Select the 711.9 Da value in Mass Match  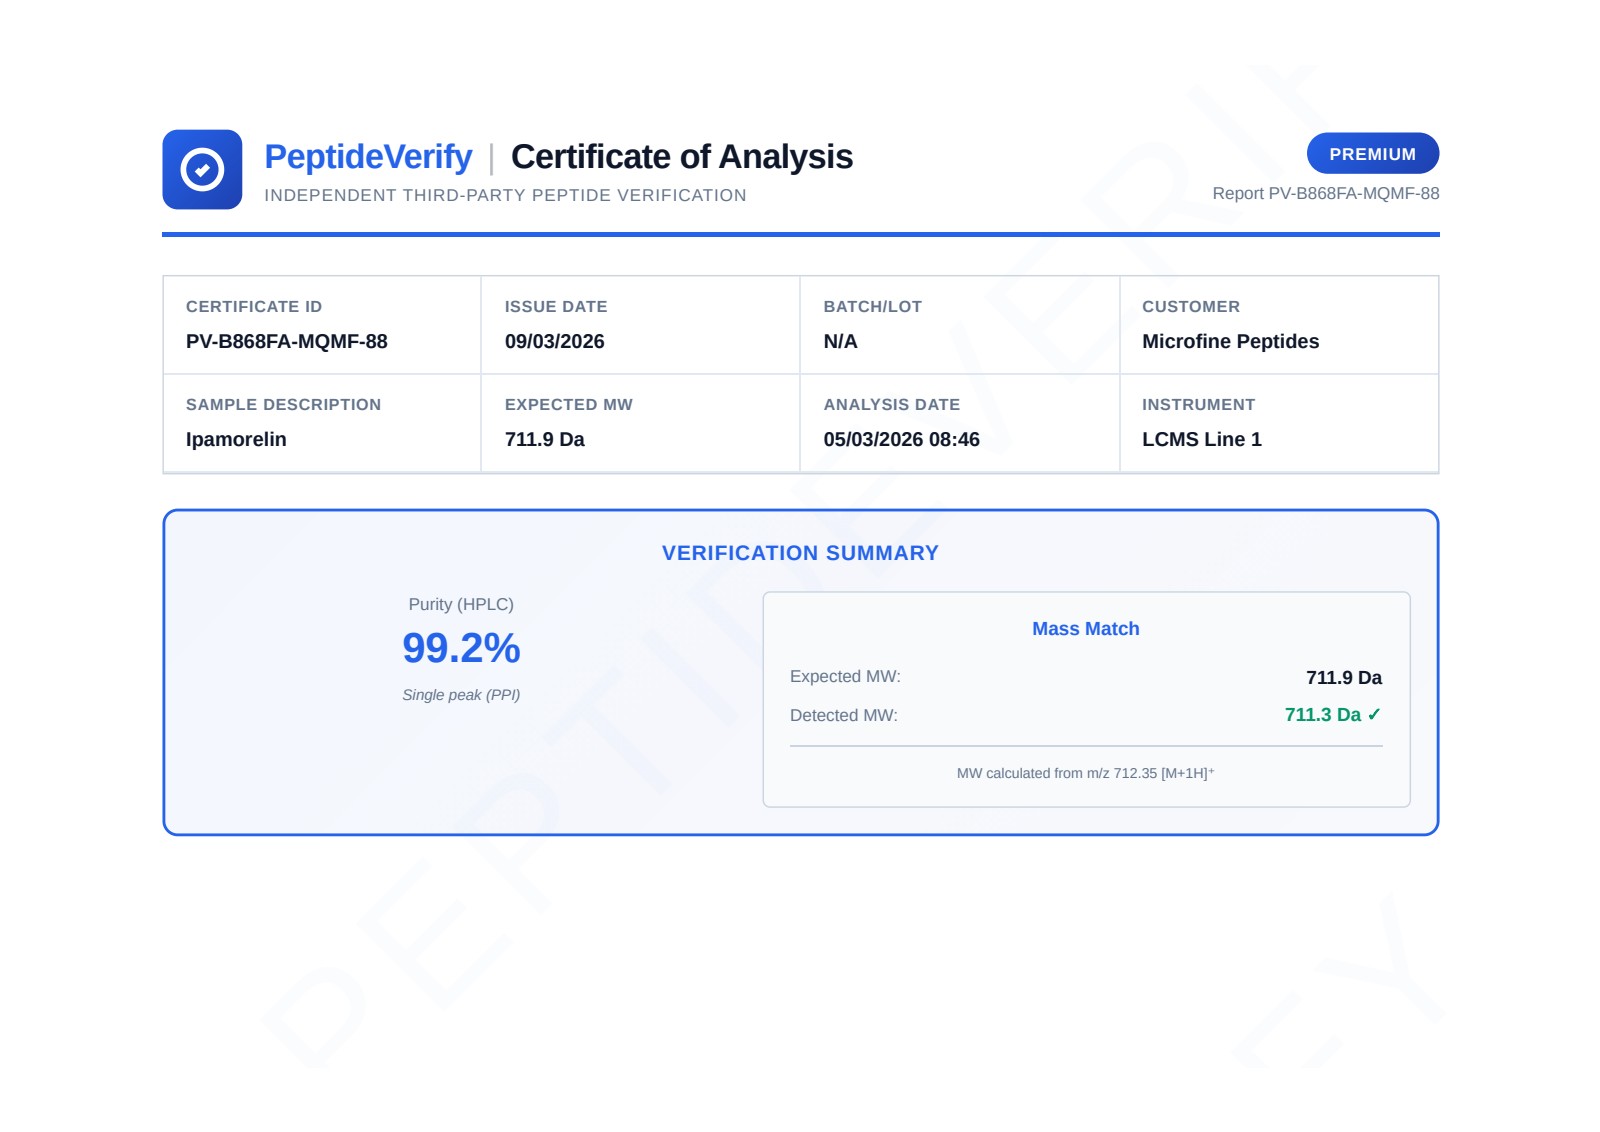1344,677
